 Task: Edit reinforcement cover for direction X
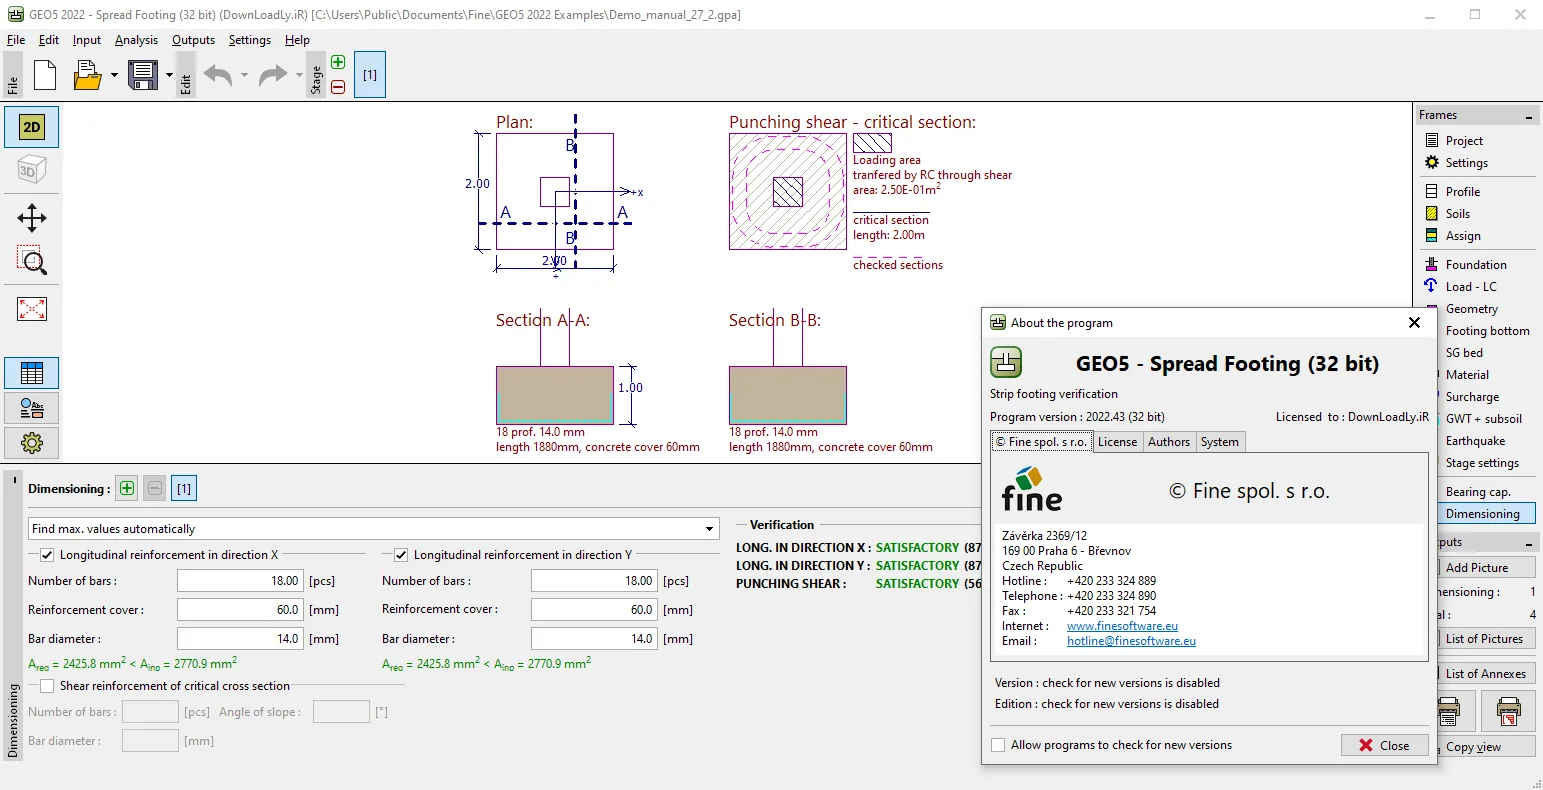pyautogui.click(x=240, y=609)
